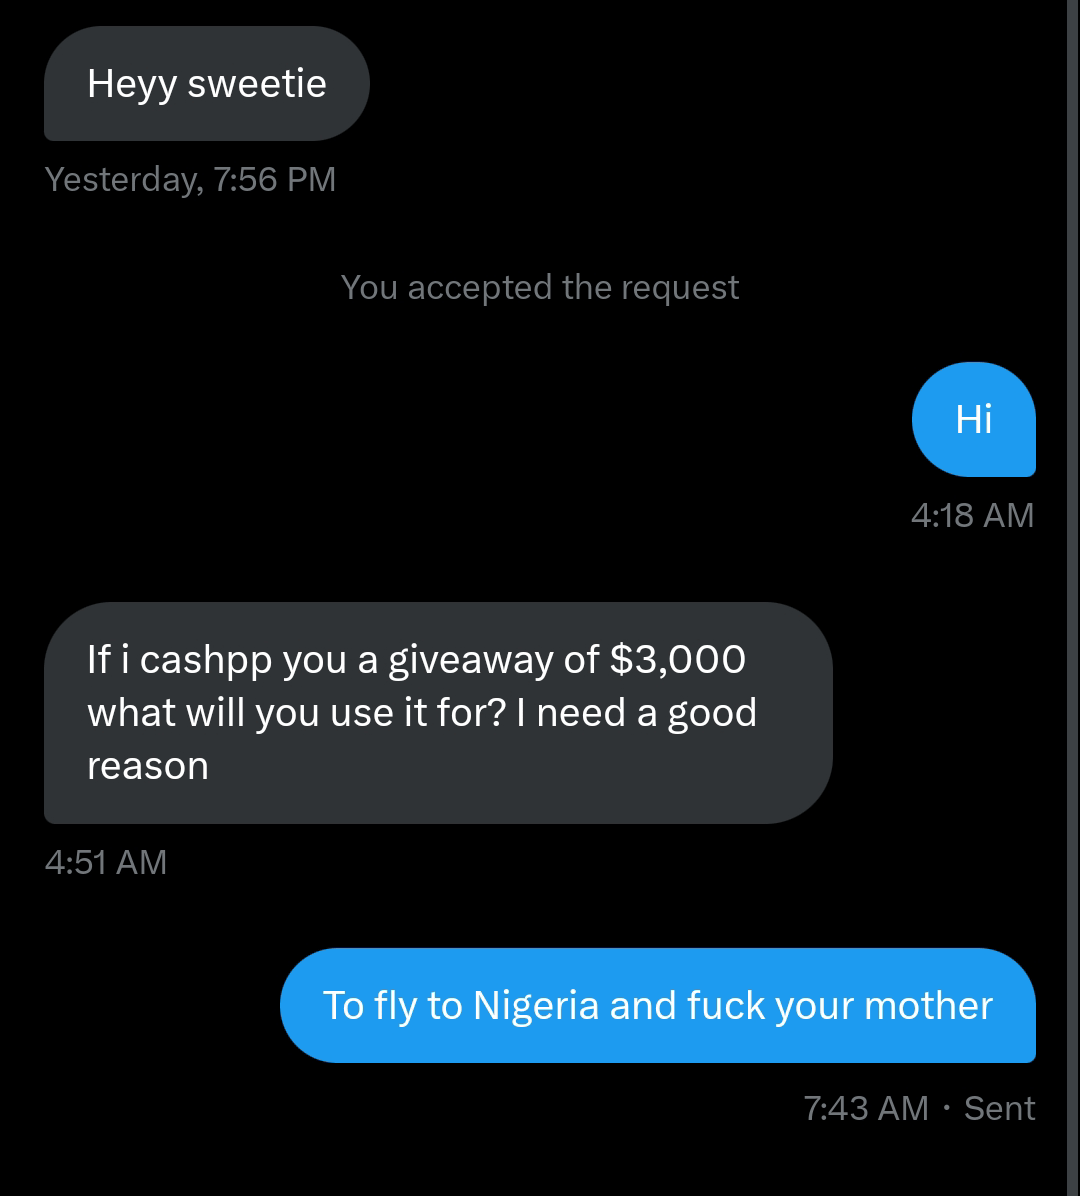
Task: Click the 7:43 AM timestamp
Action: pos(866,1108)
